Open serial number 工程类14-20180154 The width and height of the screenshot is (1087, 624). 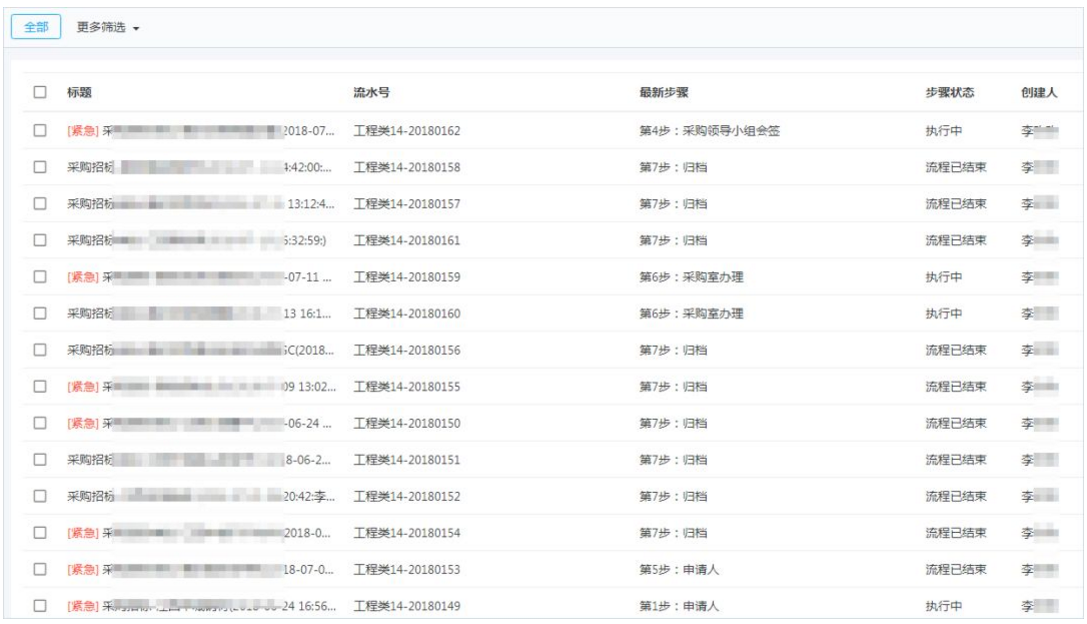tap(407, 533)
